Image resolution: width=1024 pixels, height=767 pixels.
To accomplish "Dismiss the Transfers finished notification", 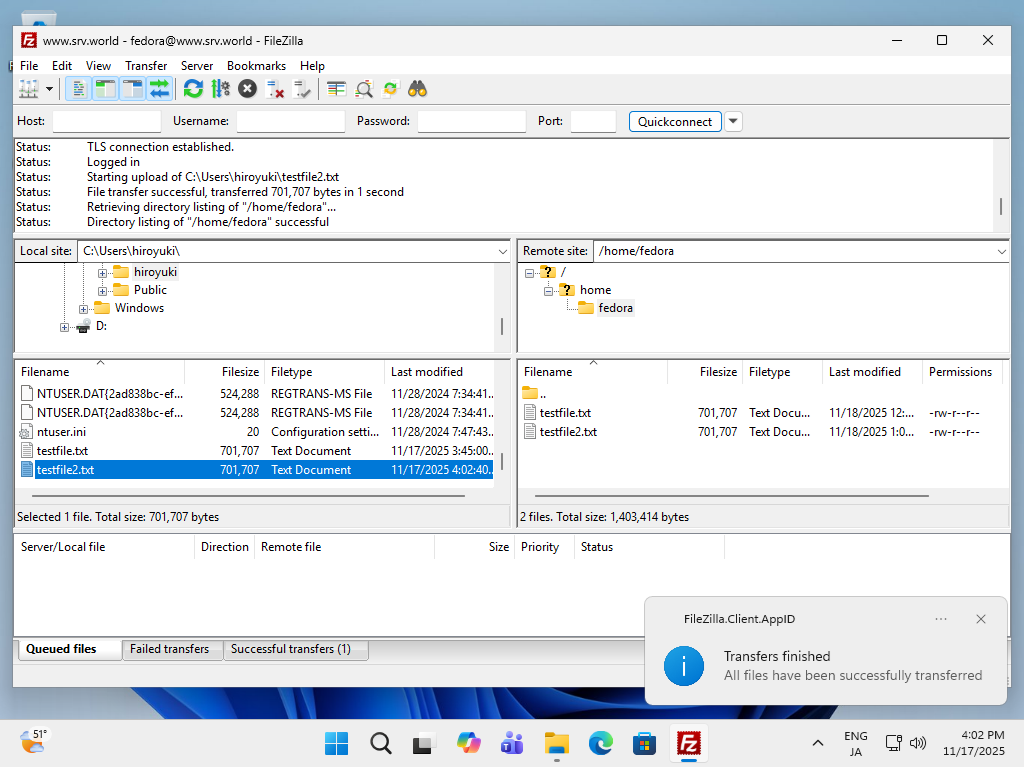I will point(981,619).
